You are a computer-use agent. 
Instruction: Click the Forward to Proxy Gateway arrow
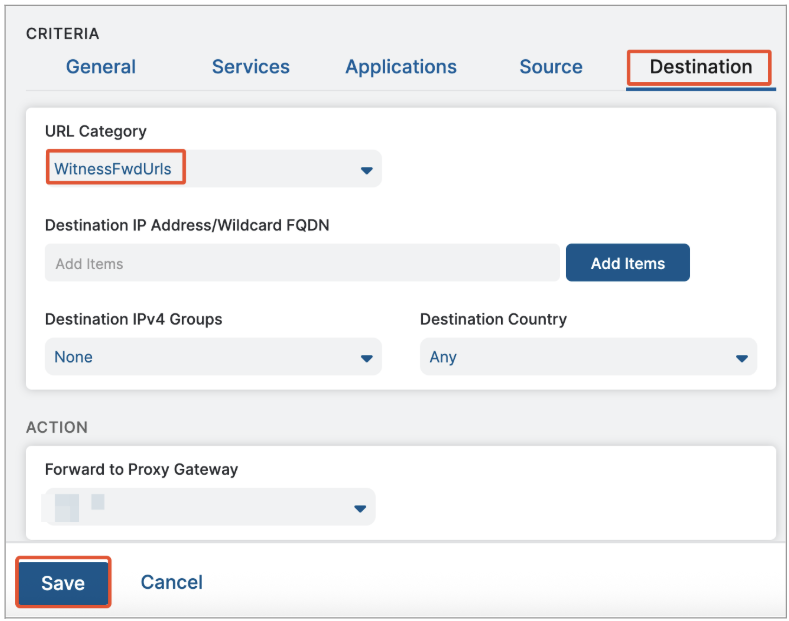pos(360,509)
